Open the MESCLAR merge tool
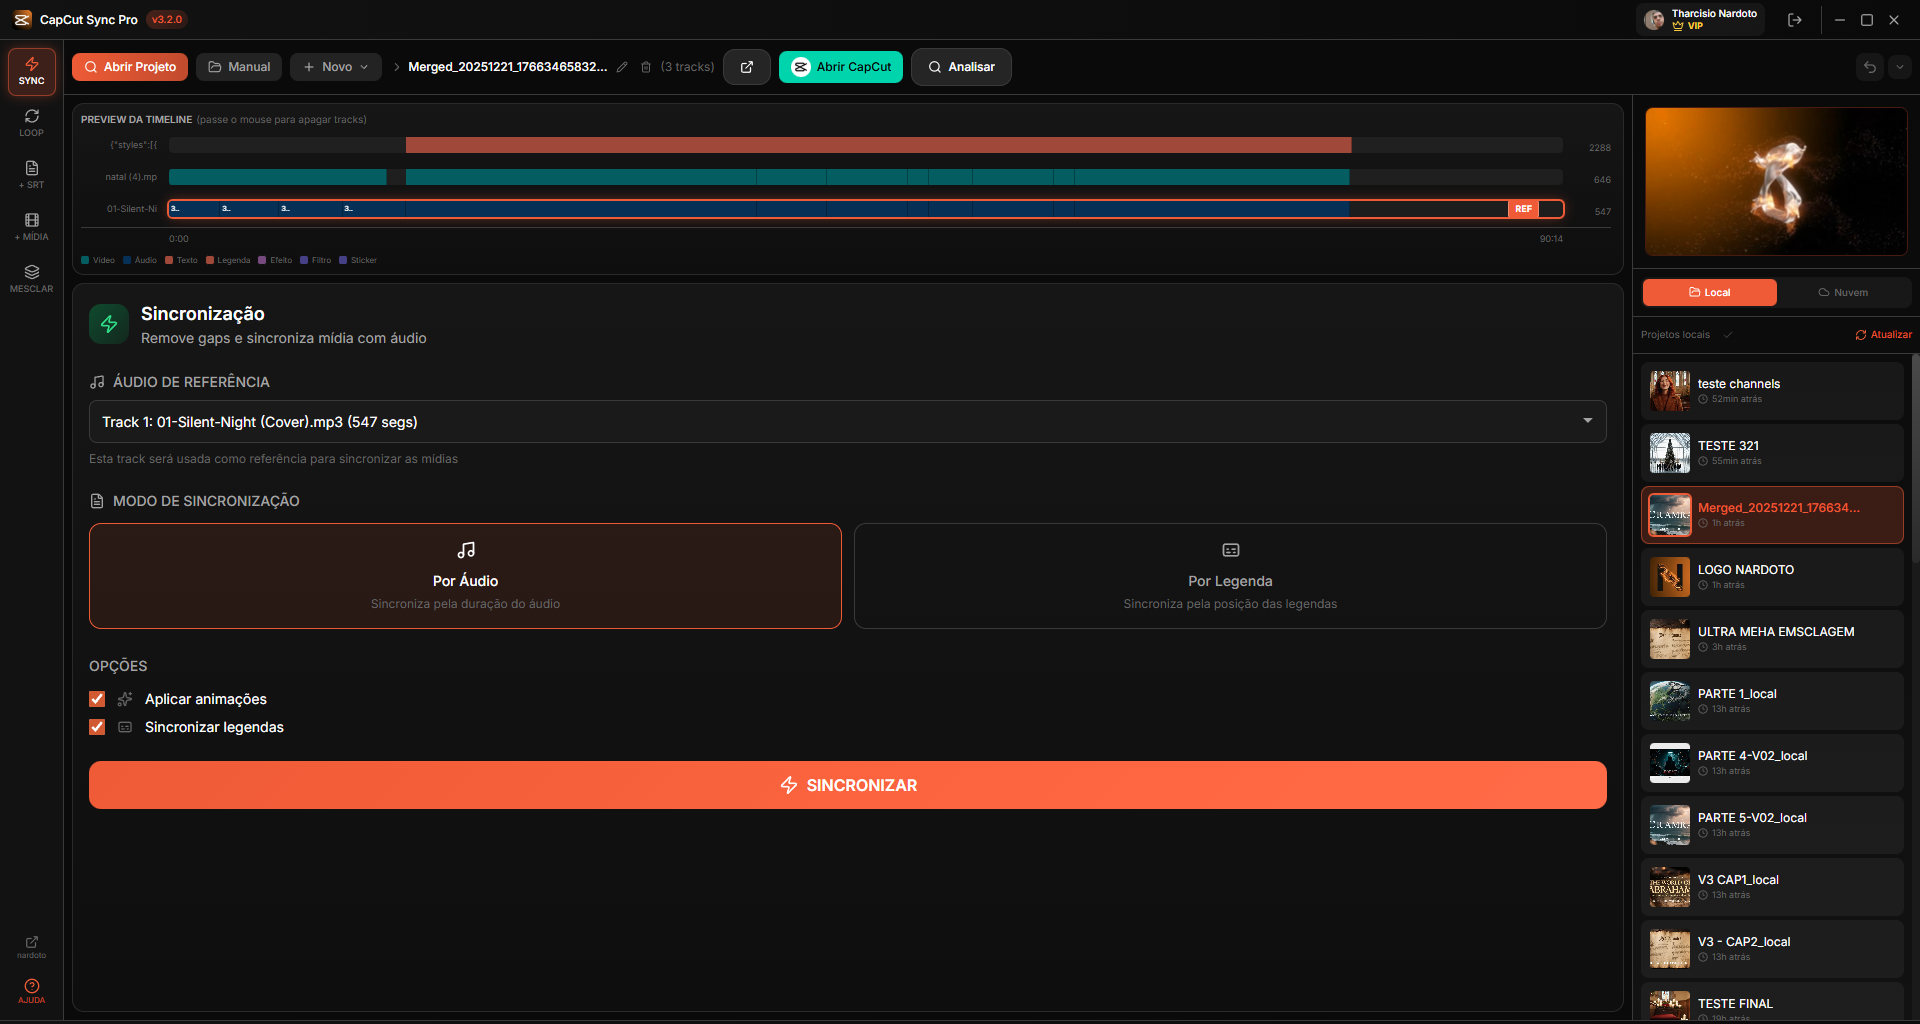1920x1024 pixels. coord(31,278)
